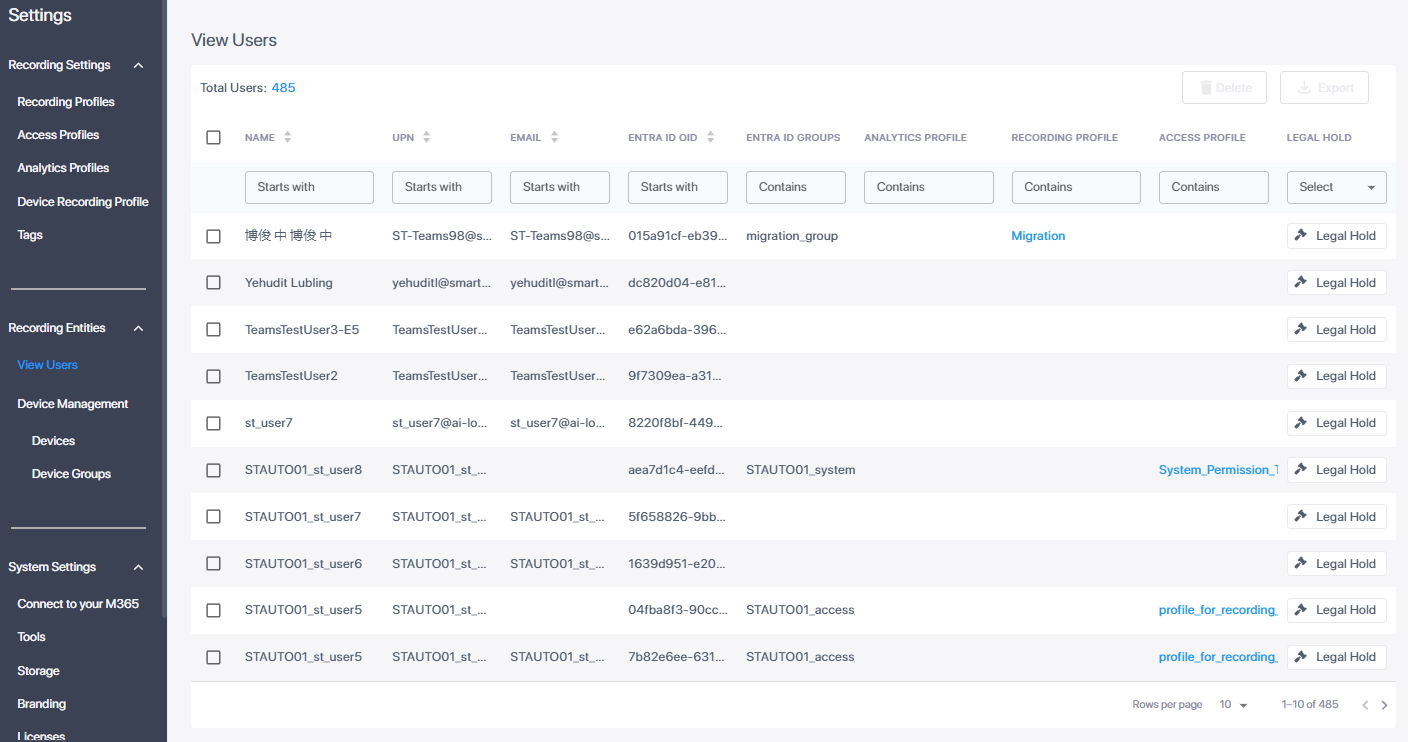Go to the next page of users
Viewport: 1408px width, 742px height.
[1384, 705]
